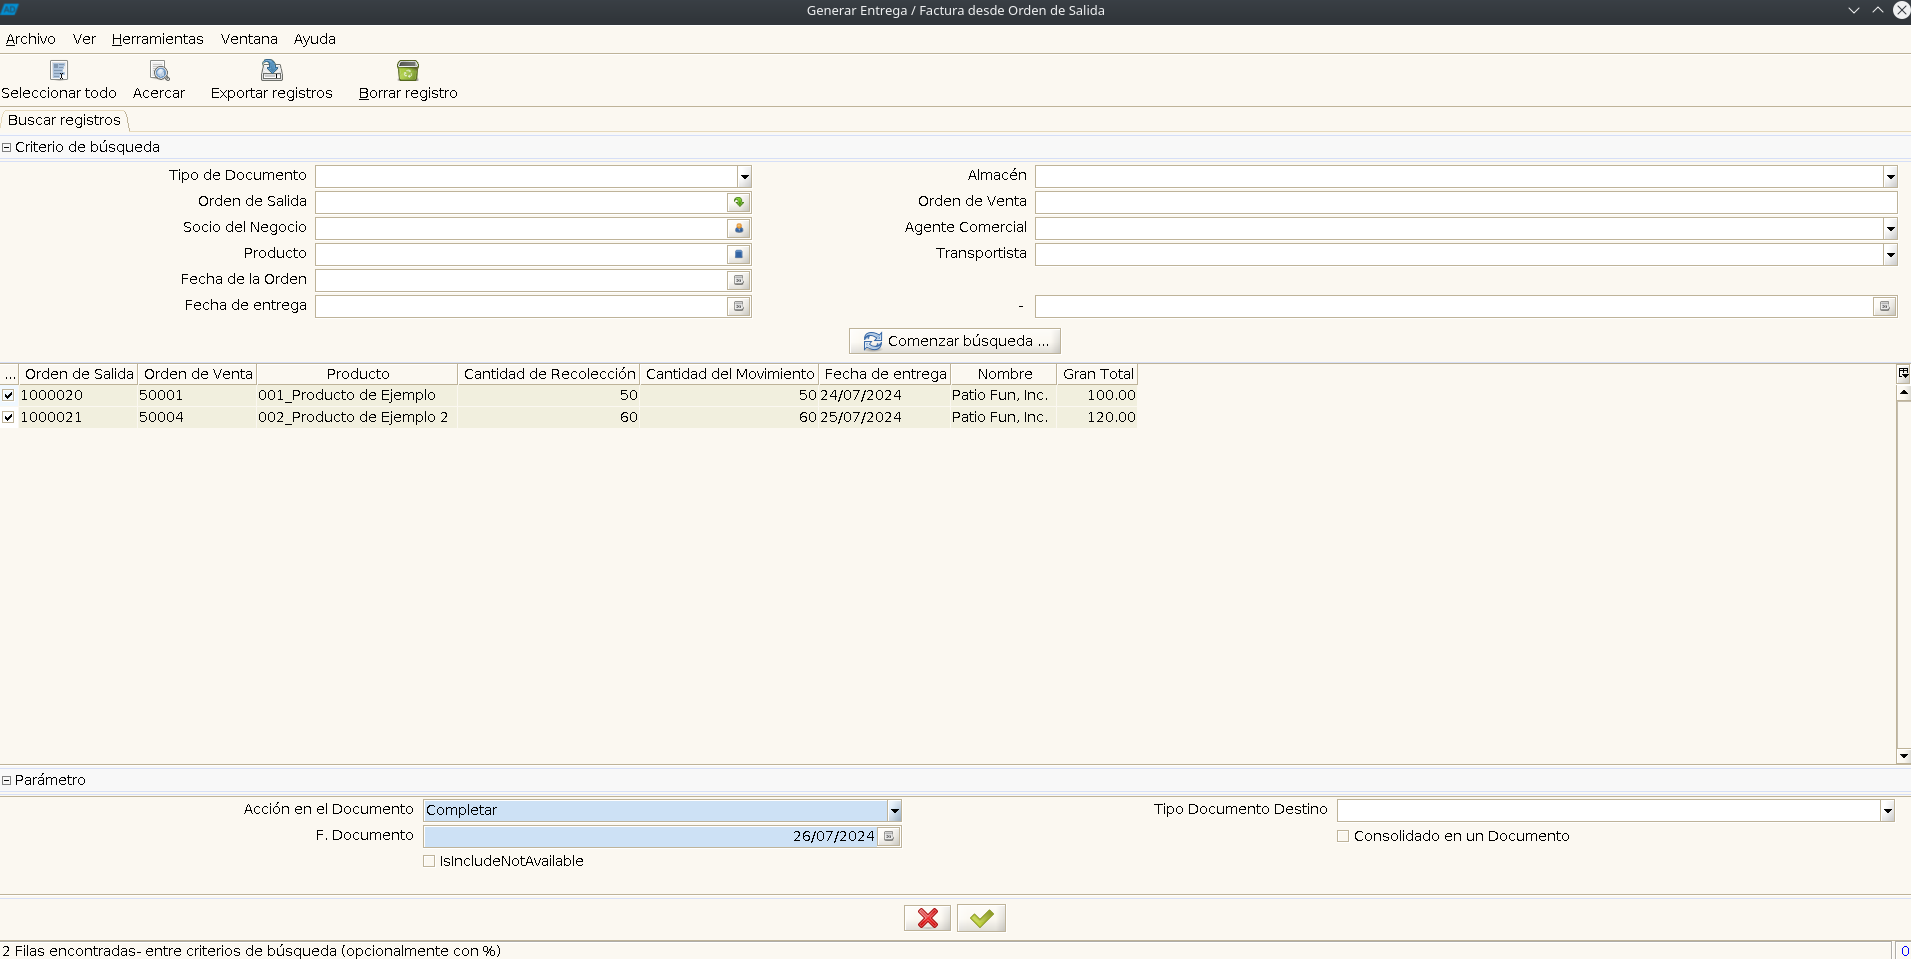Collapse the Criterio de búsqueda section

7,147
